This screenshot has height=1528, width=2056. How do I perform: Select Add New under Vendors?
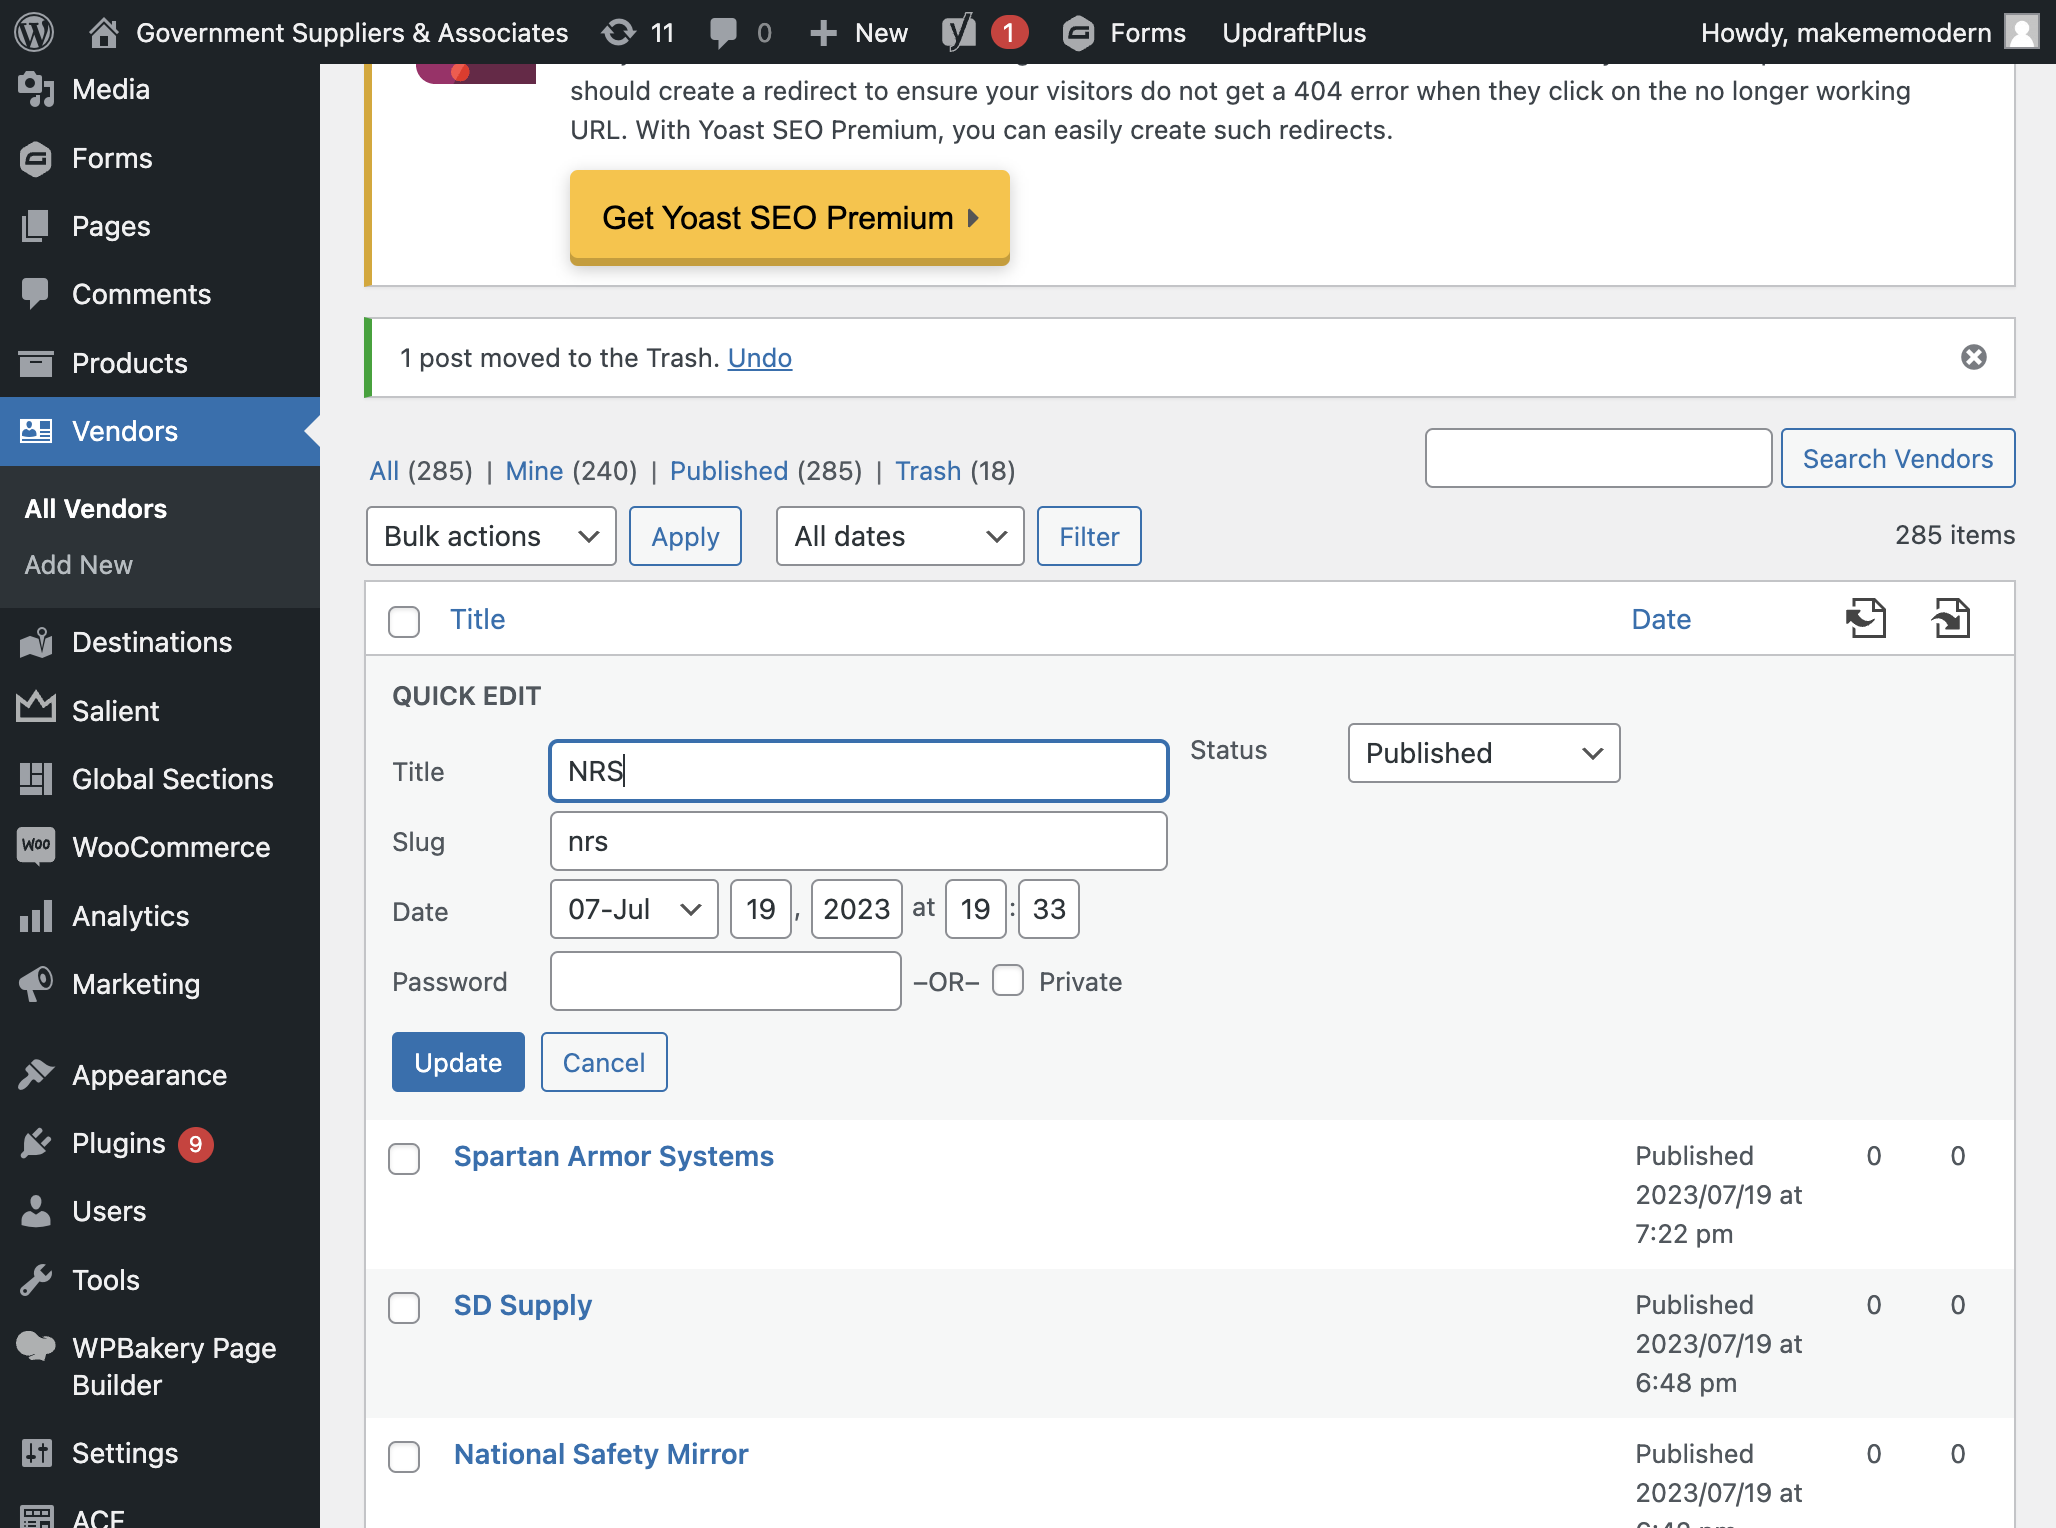click(x=78, y=565)
